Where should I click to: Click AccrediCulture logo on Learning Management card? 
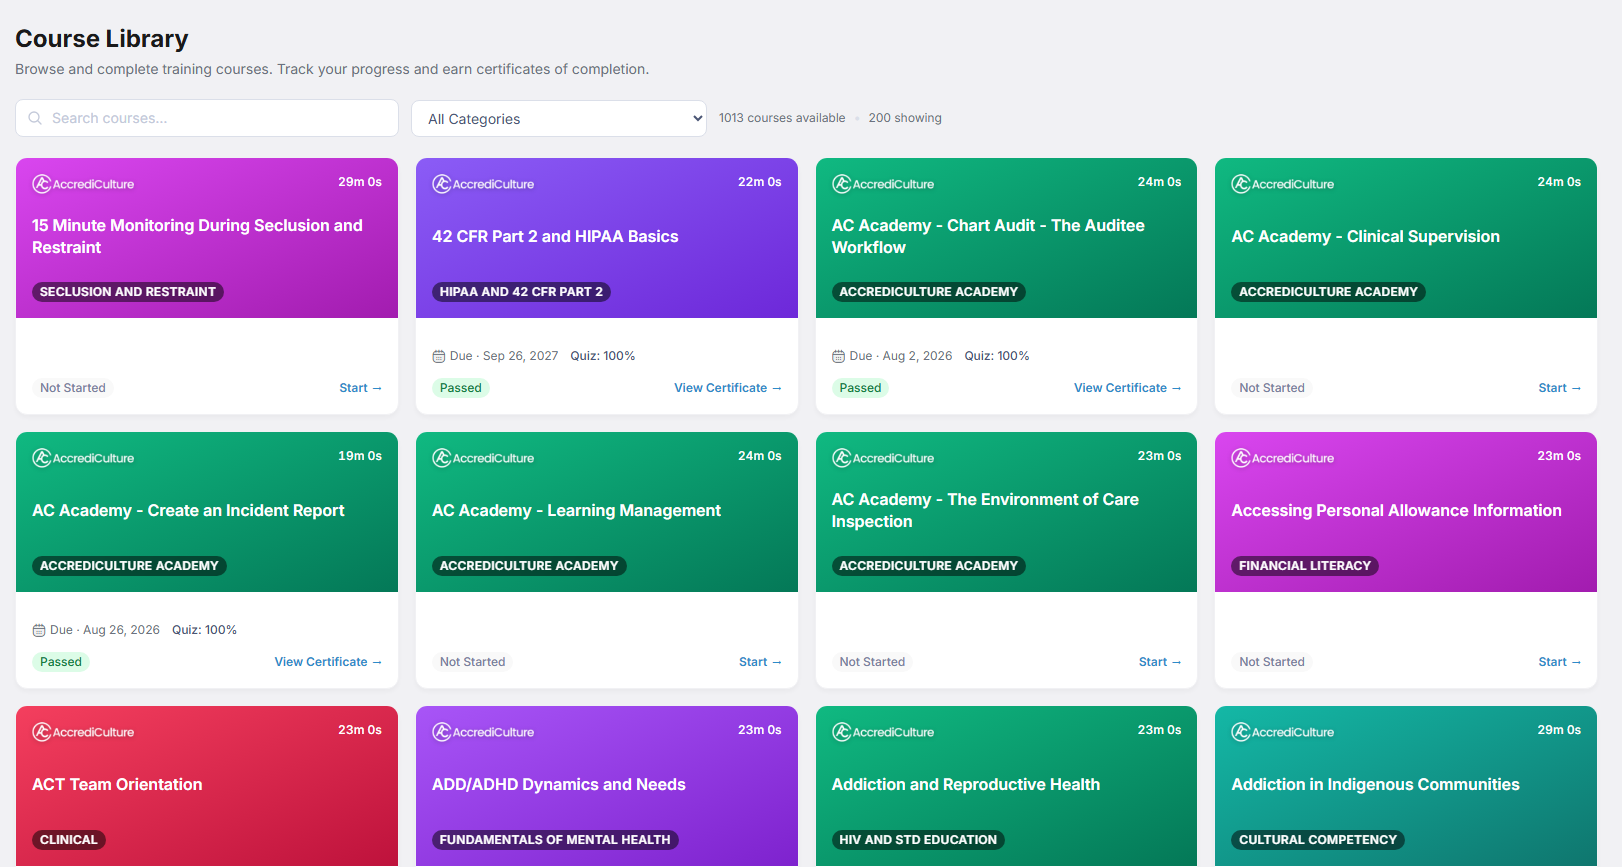click(x=483, y=458)
